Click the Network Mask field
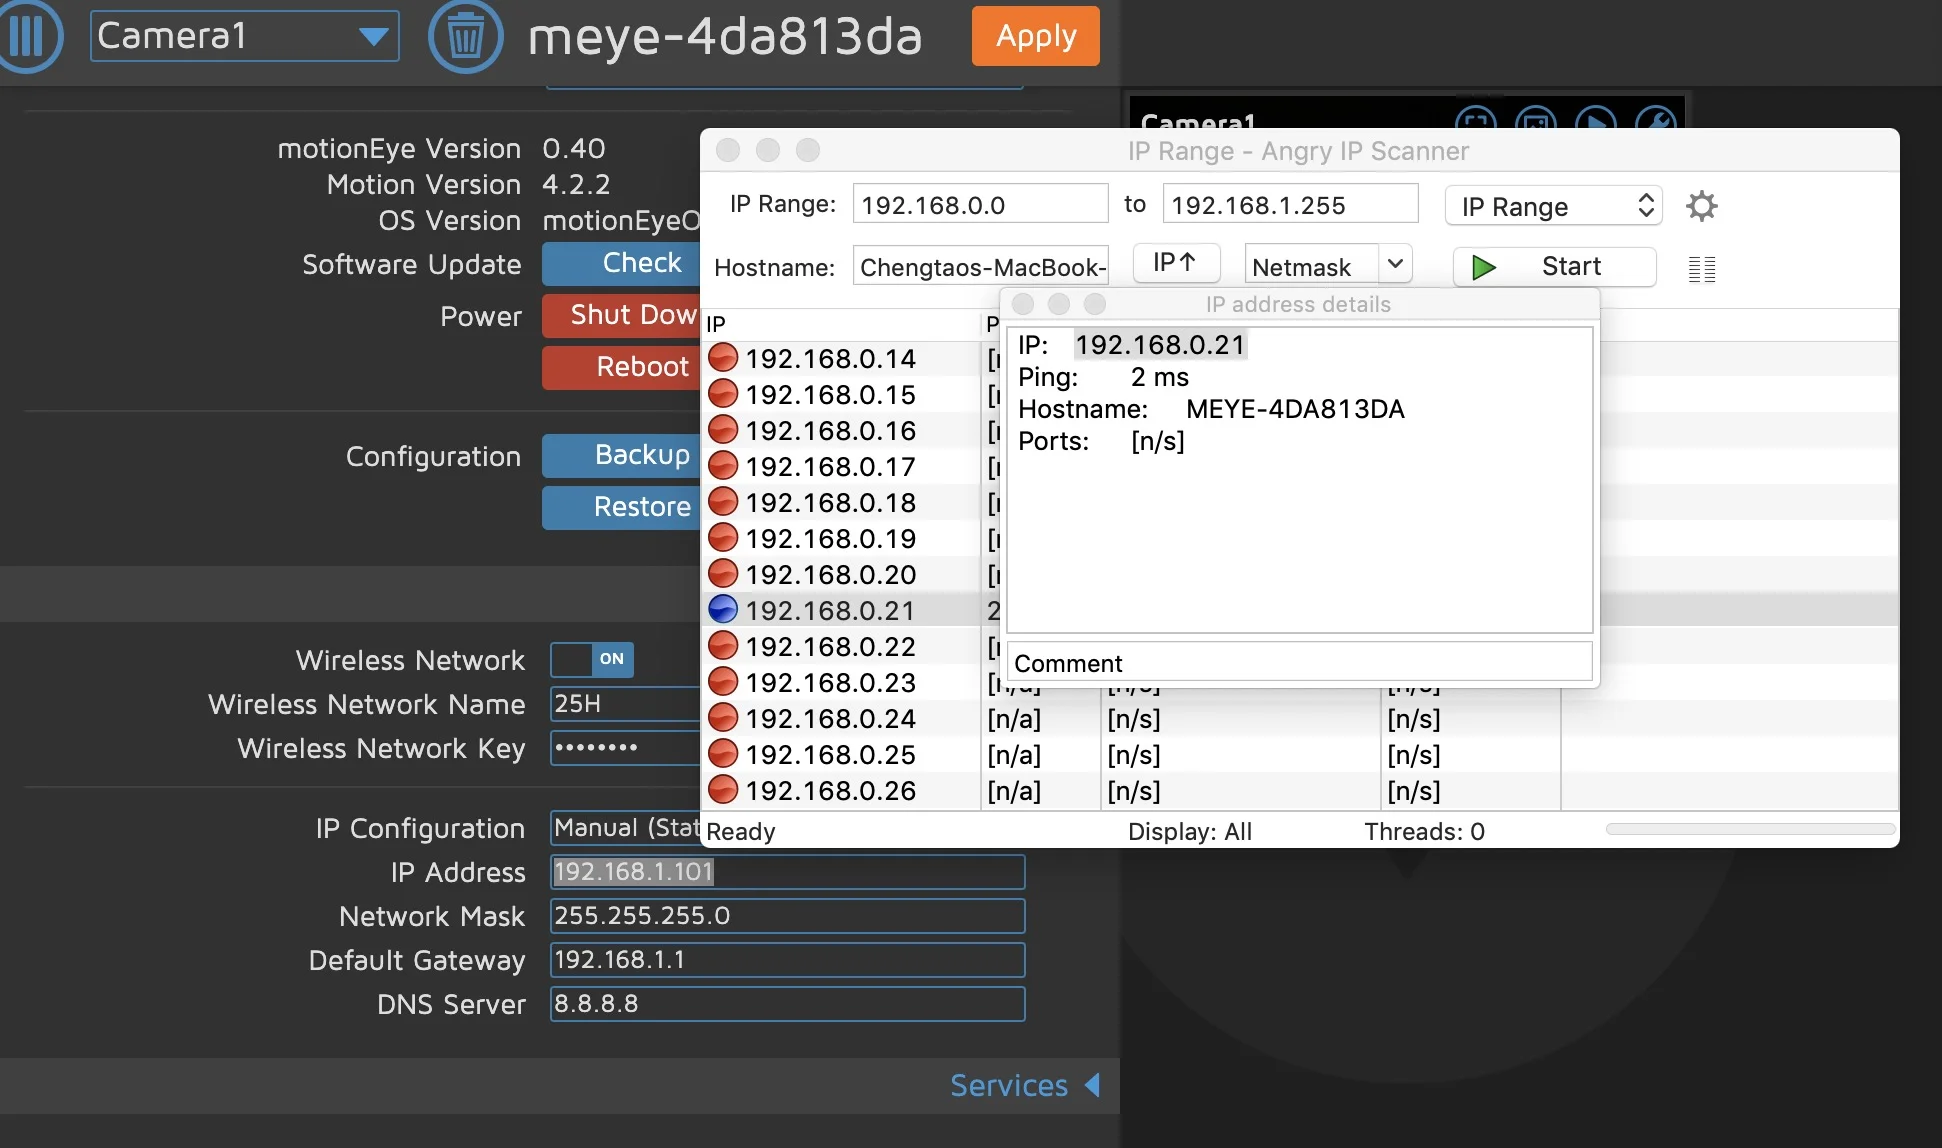1942x1148 pixels. tap(787, 916)
